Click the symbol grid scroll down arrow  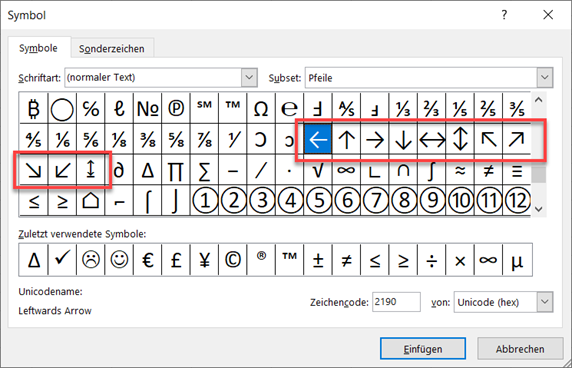538,209
